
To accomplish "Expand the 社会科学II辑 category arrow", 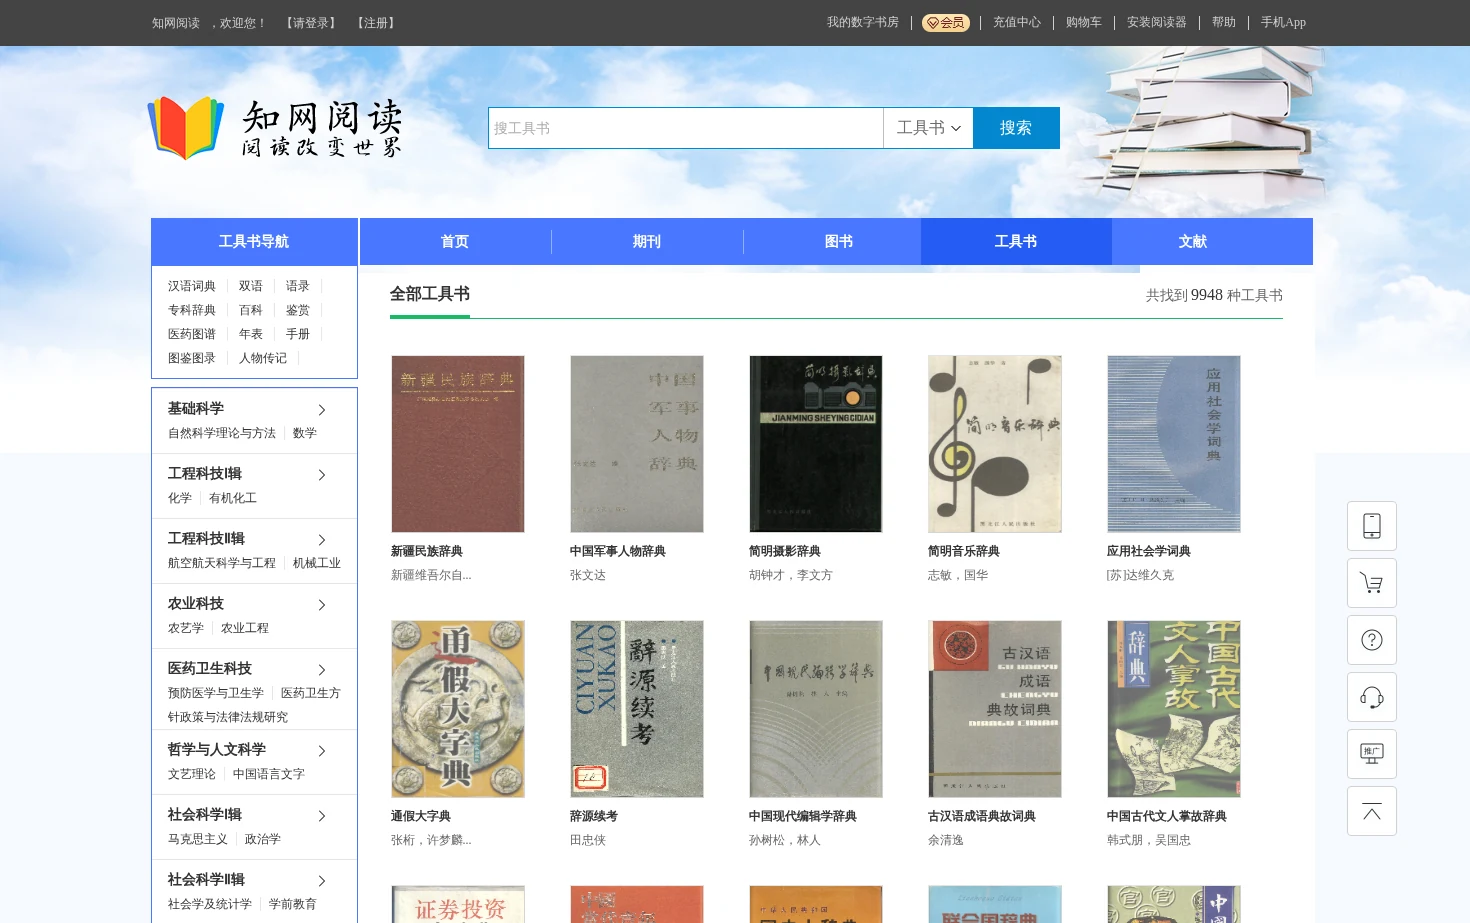I will (322, 881).
